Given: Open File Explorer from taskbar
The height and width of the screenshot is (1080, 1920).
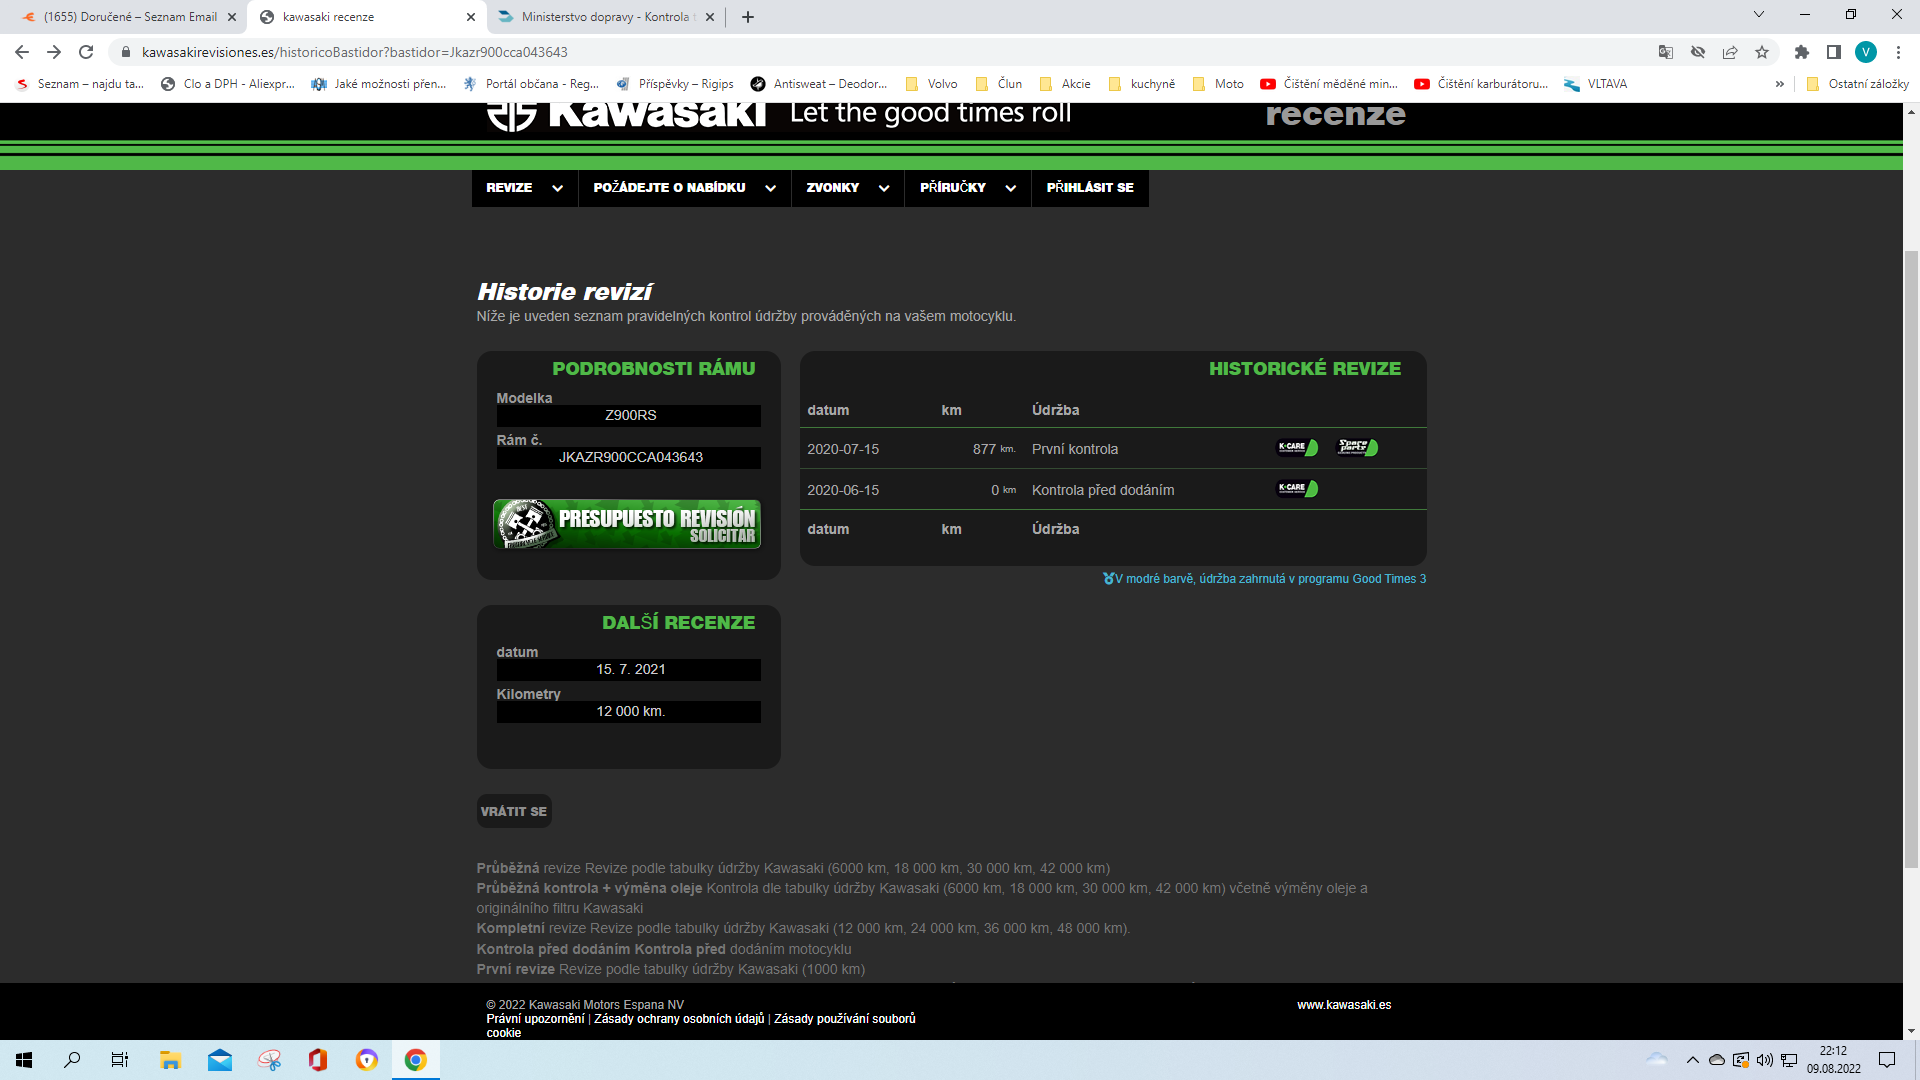Looking at the screenshot, I should [x=170, y=1060].
